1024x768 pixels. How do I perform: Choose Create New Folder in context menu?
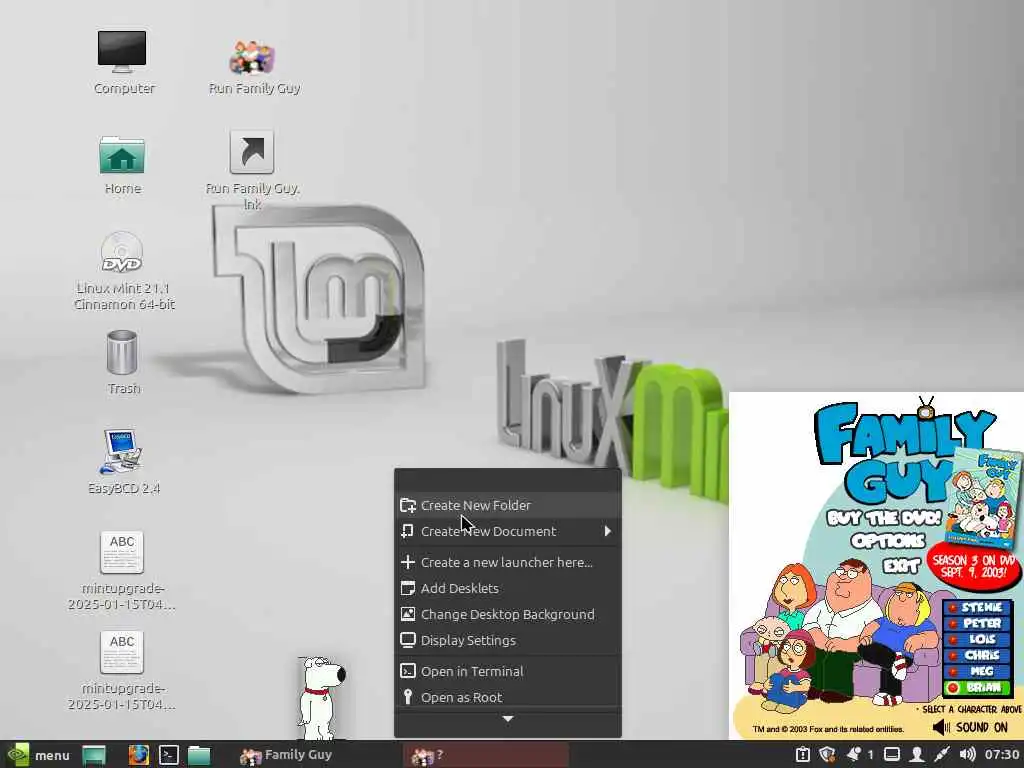pyautogui.click(x=508, y=505)
